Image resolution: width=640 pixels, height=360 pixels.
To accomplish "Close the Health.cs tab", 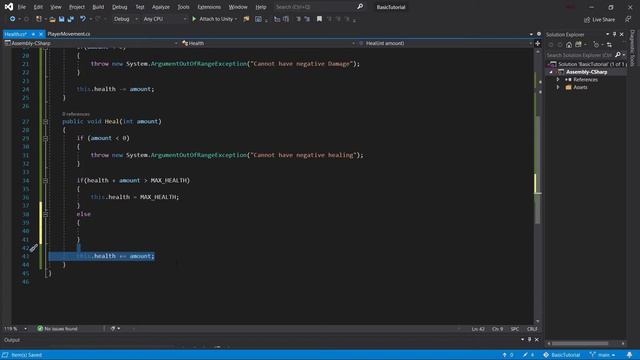I will click(x=40, y=34).
